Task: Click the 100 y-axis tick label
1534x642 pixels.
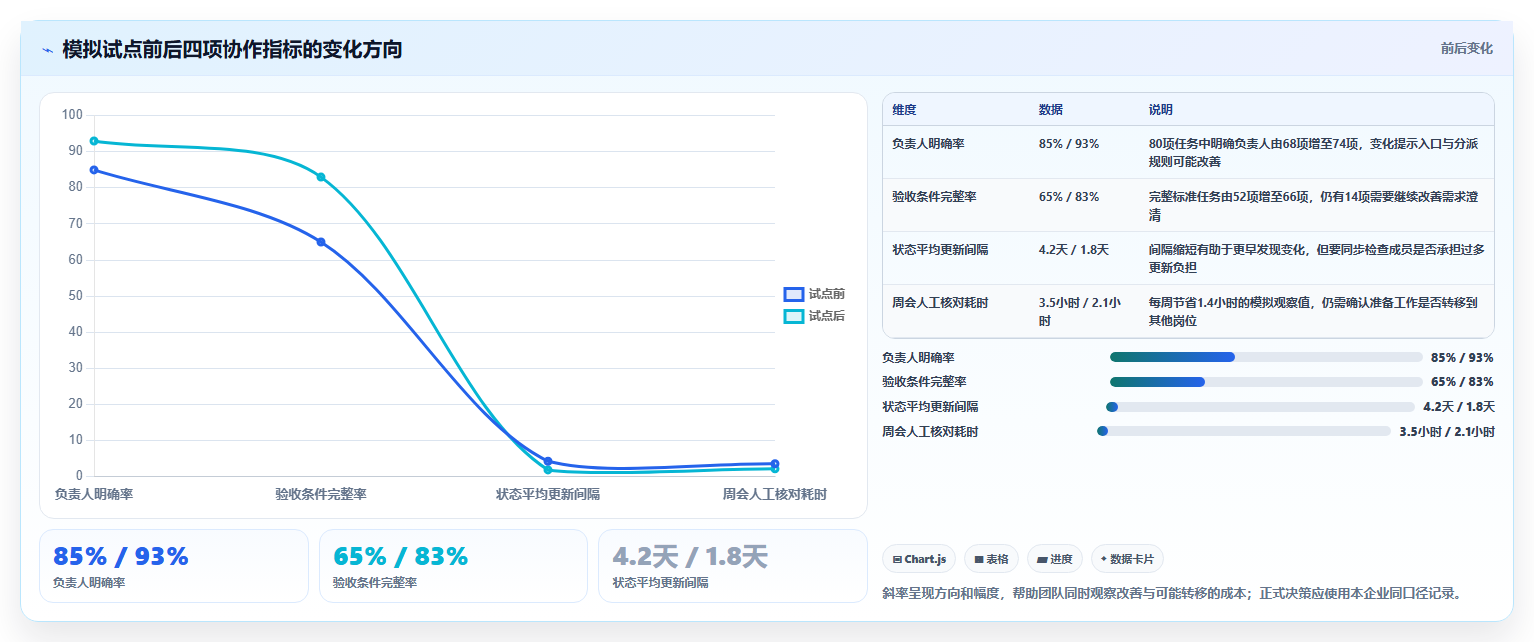Action: tap(72, 115)
